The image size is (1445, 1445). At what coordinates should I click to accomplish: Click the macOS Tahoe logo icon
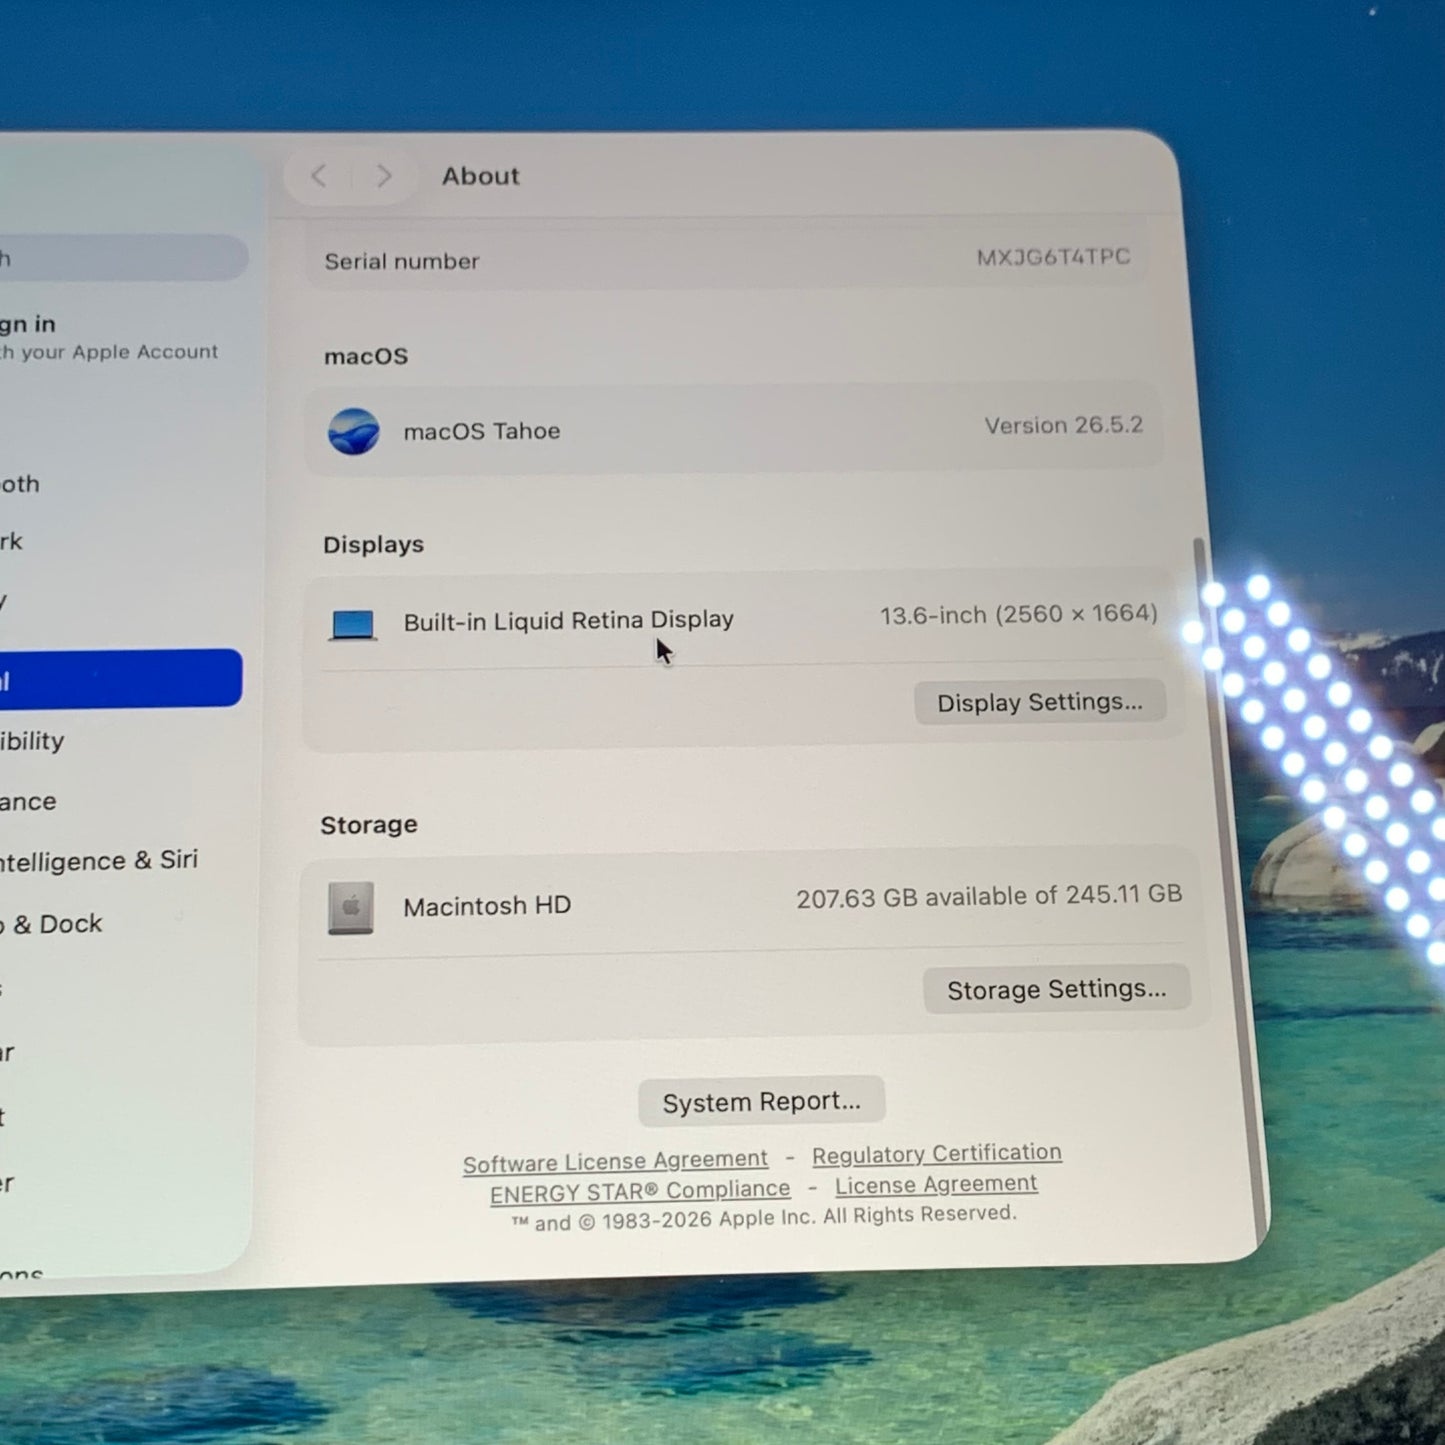coord(354,432)
